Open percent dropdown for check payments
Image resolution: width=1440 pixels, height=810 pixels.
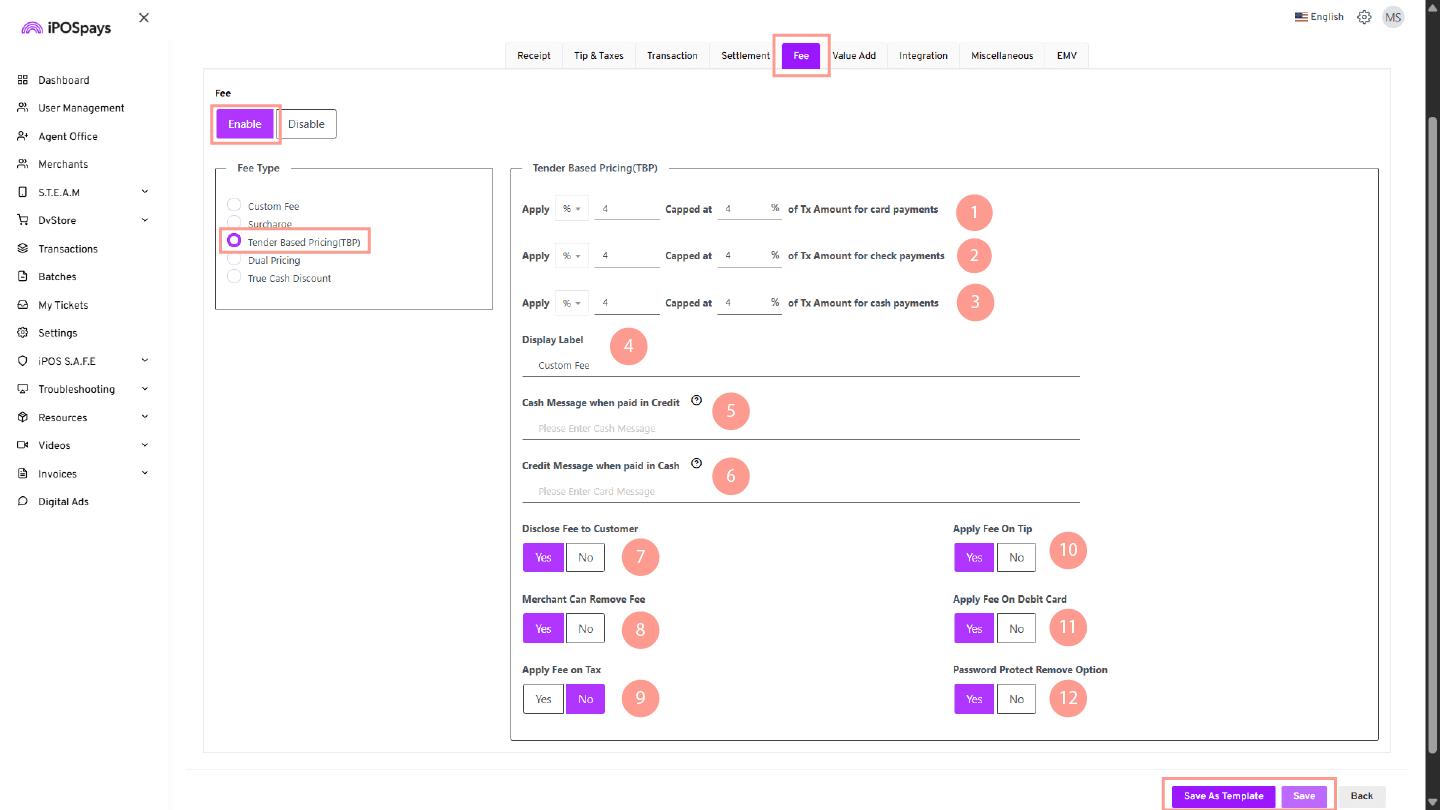pos(571,256)
